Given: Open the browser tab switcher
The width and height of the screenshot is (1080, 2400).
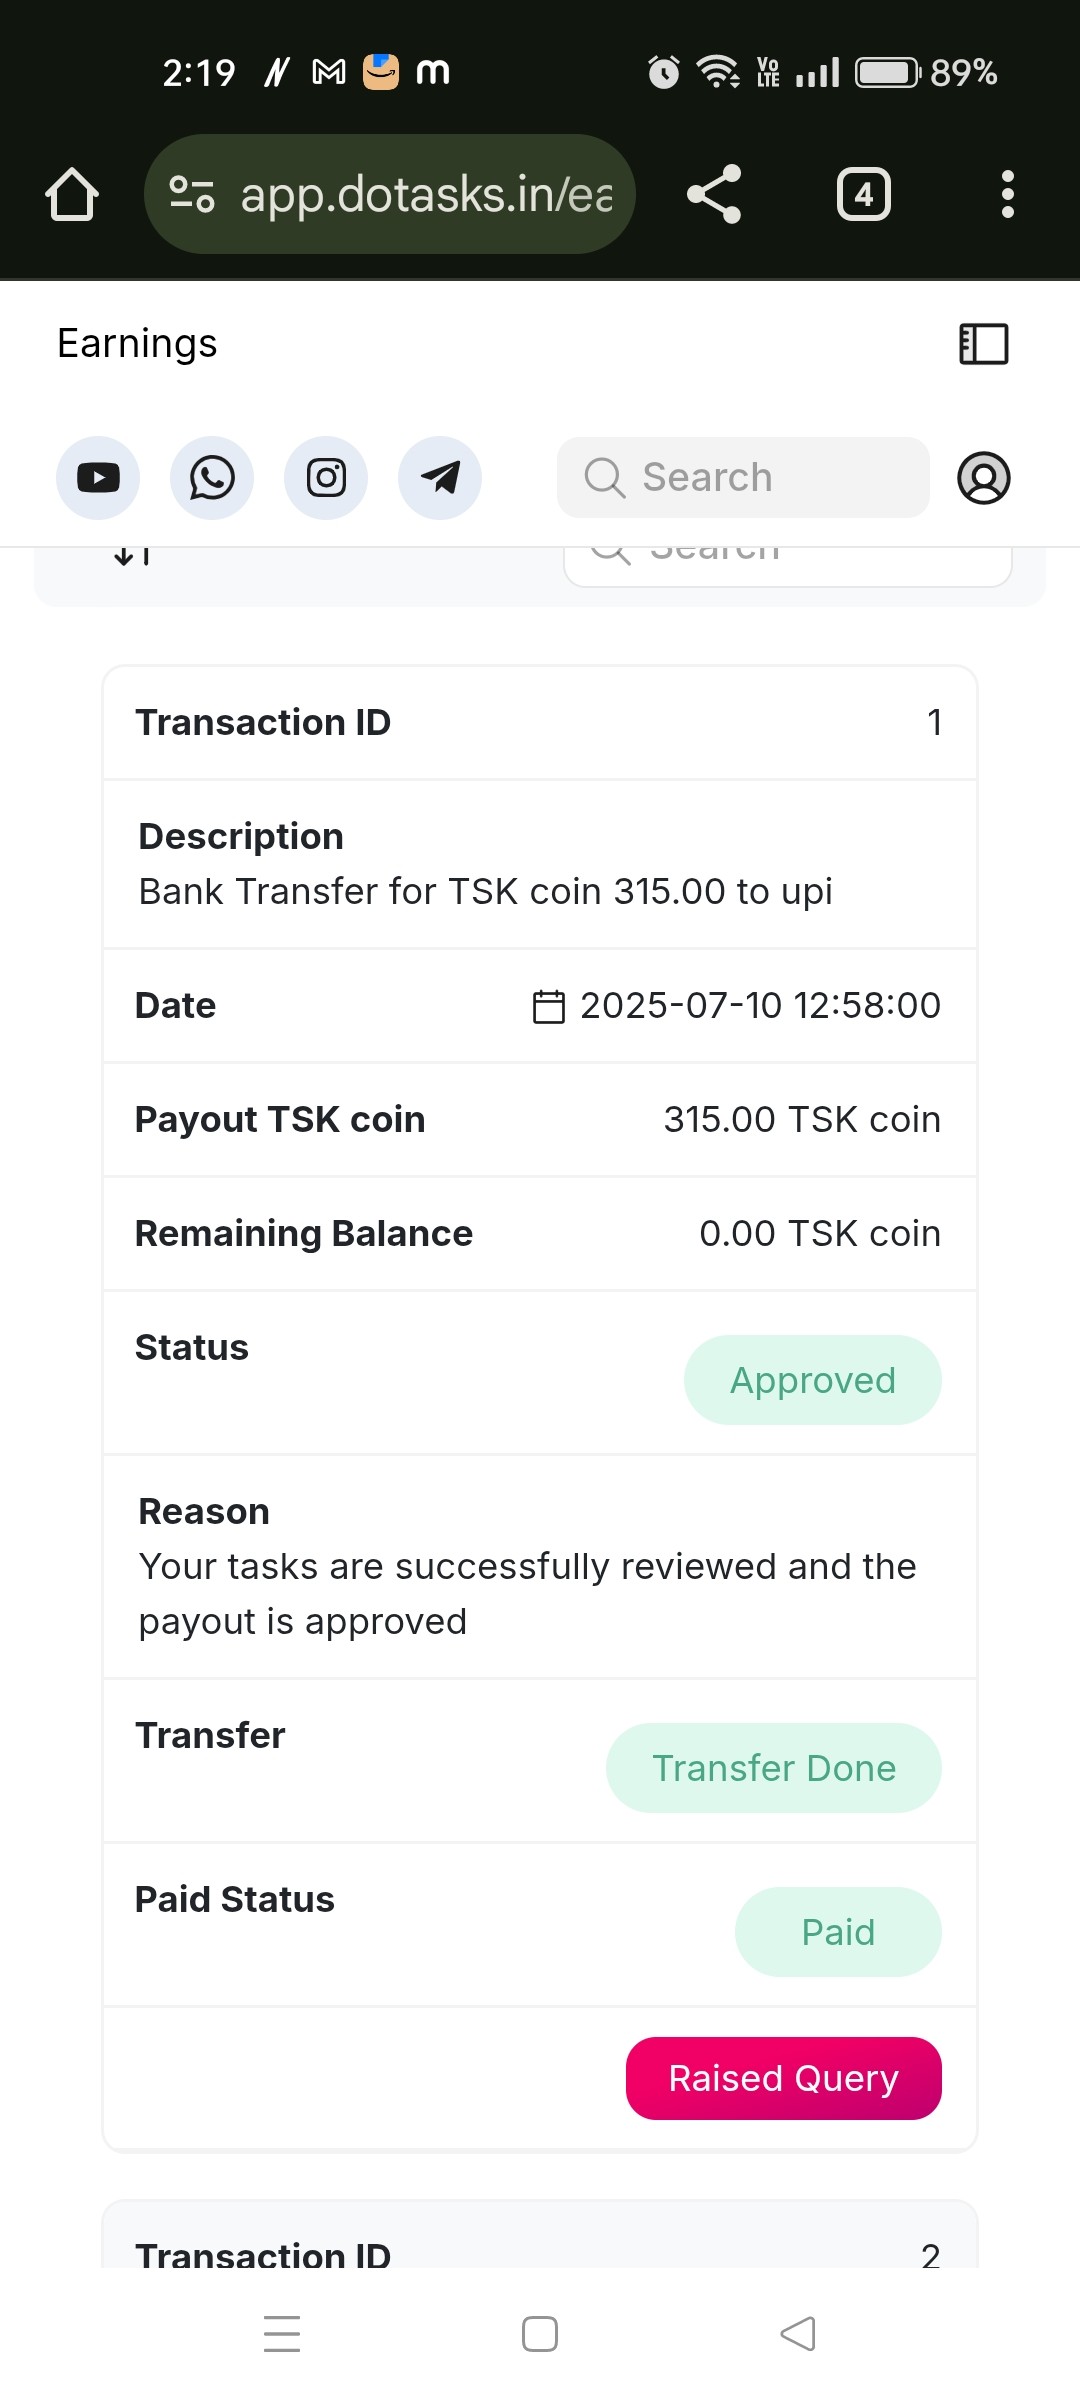Looking at the screenshot, I should tap(864, 194).
